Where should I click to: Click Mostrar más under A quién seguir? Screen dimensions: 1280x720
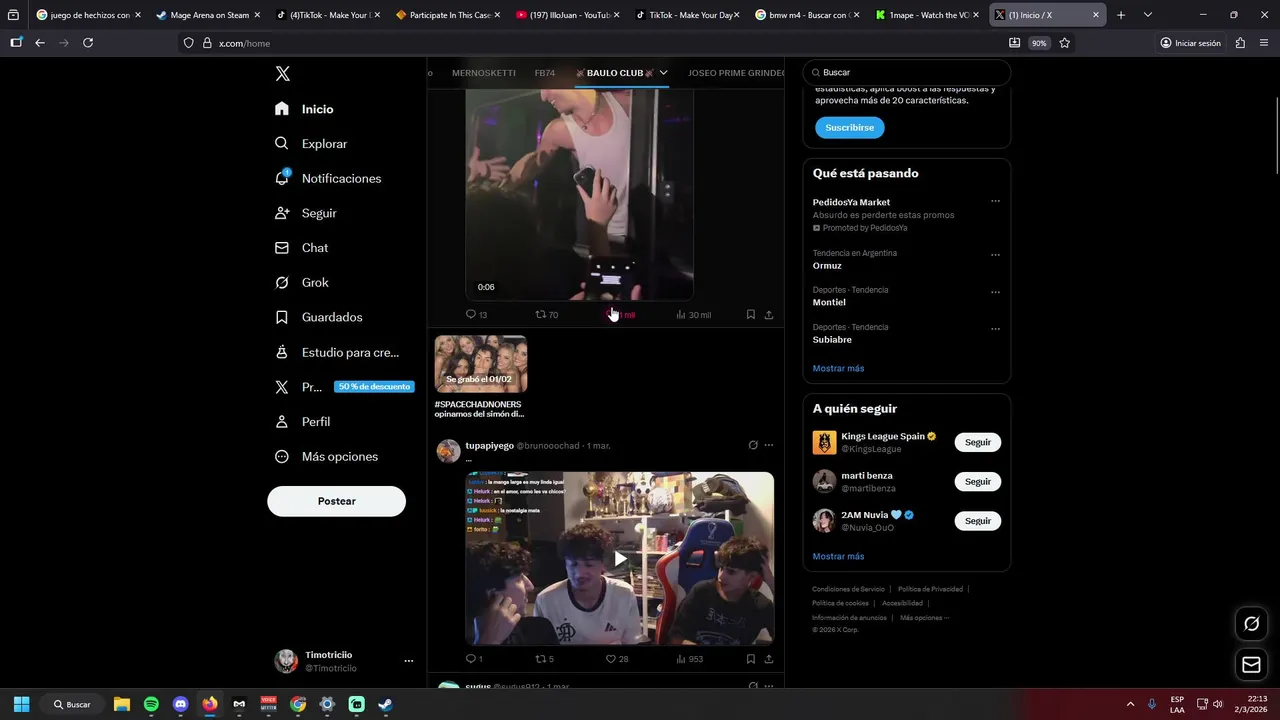[x=838, y=556]
